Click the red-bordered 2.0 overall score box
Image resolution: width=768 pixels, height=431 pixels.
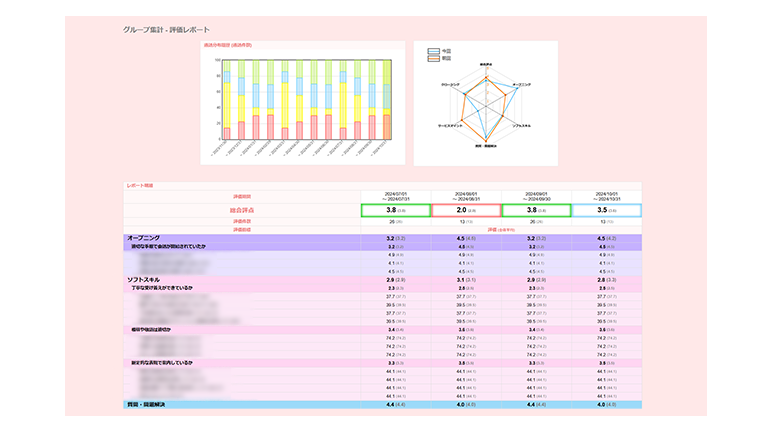pyautogui.click(x=465, y=211)
